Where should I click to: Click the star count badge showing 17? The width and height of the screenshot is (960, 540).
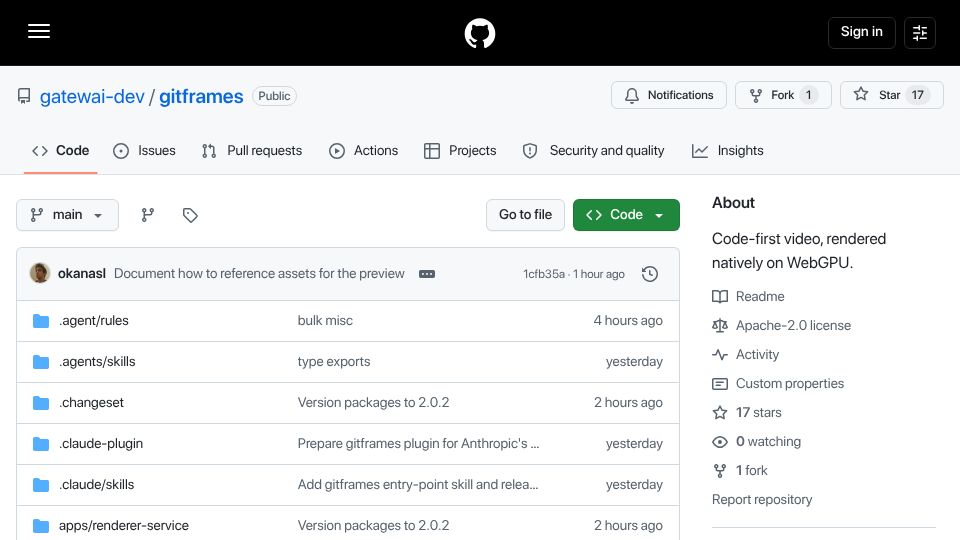coord(917,95)
